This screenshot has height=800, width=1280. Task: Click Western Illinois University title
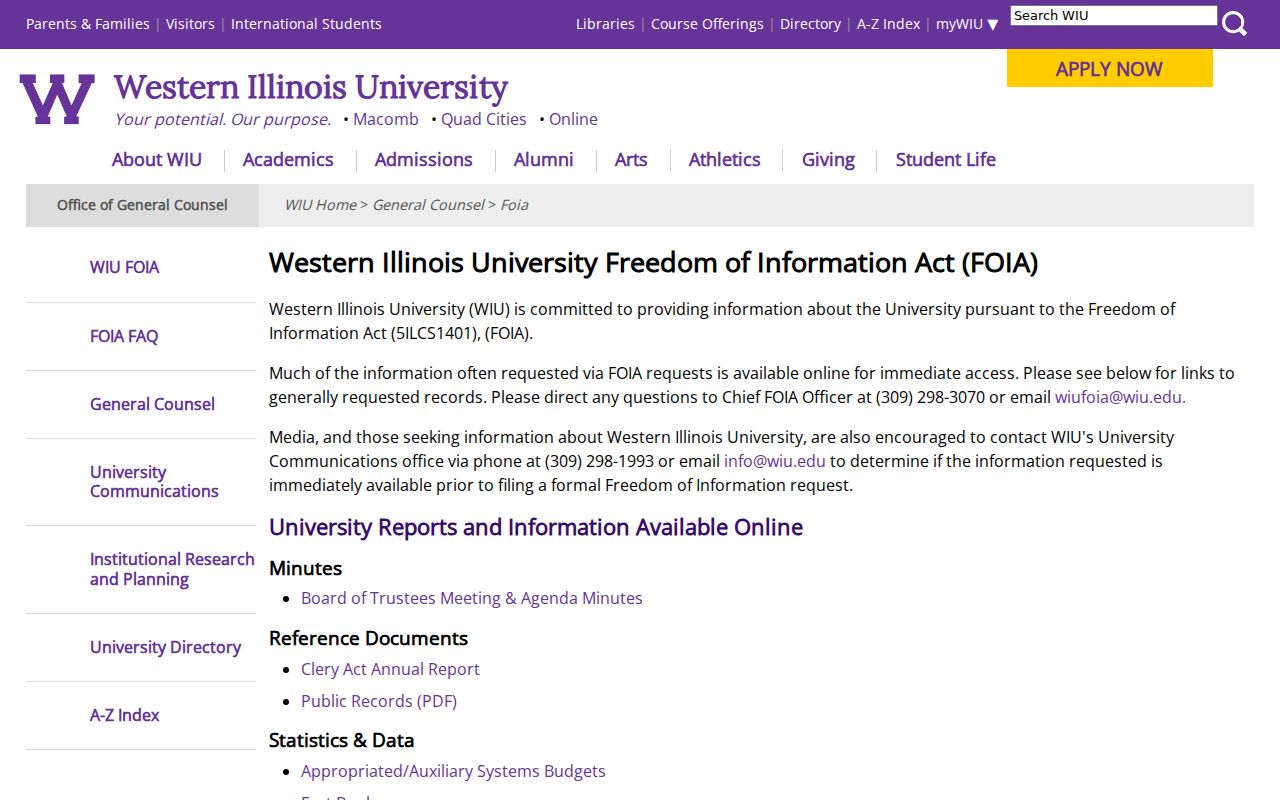point(311,88)
